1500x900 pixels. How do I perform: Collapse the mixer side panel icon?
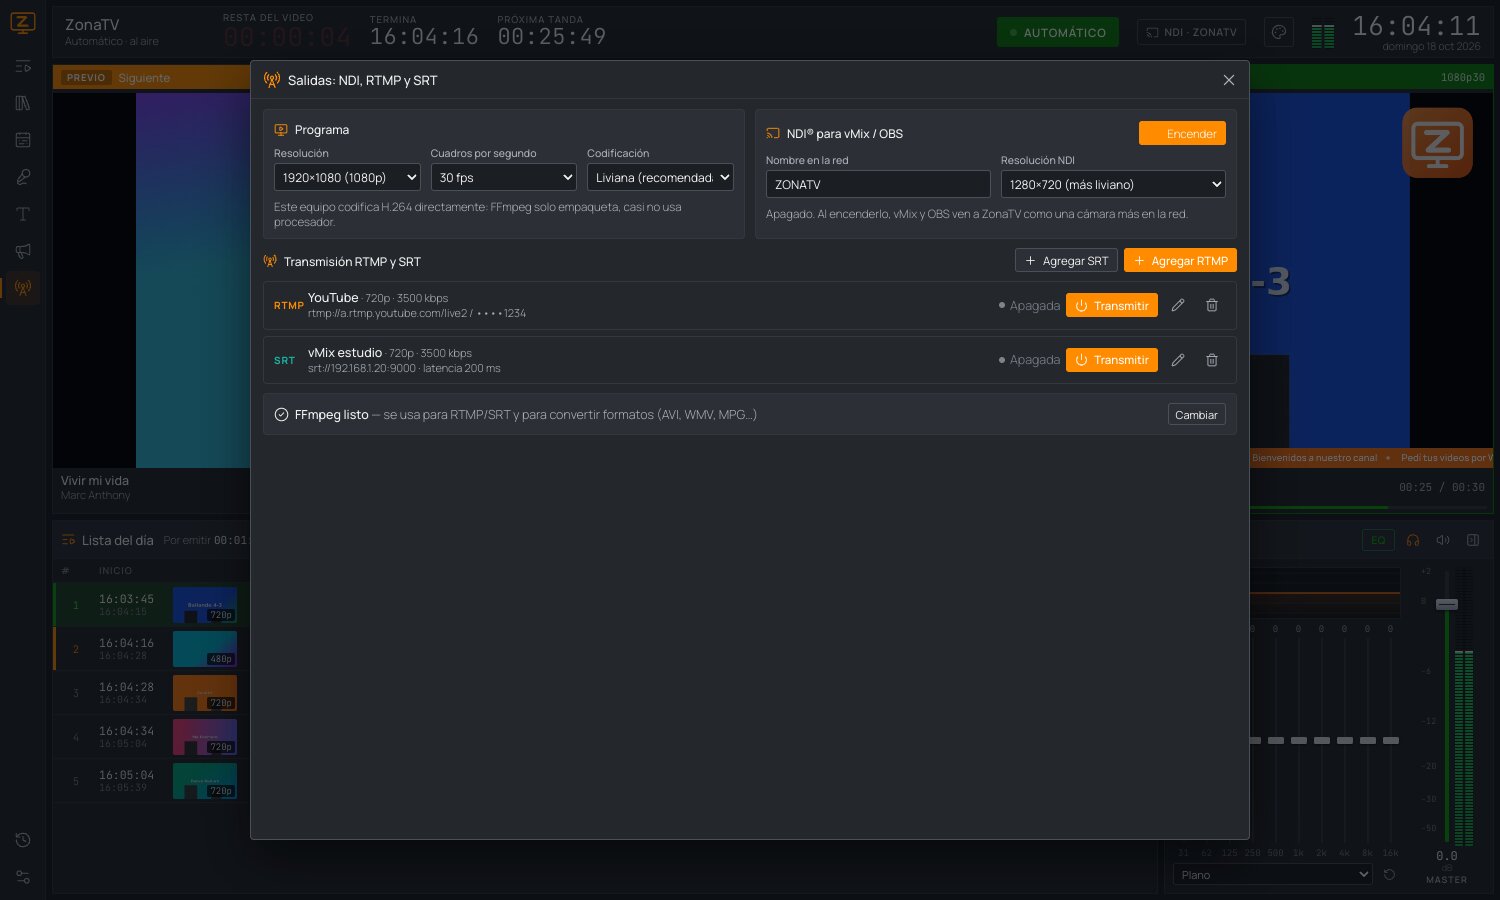pos(1473,540)
